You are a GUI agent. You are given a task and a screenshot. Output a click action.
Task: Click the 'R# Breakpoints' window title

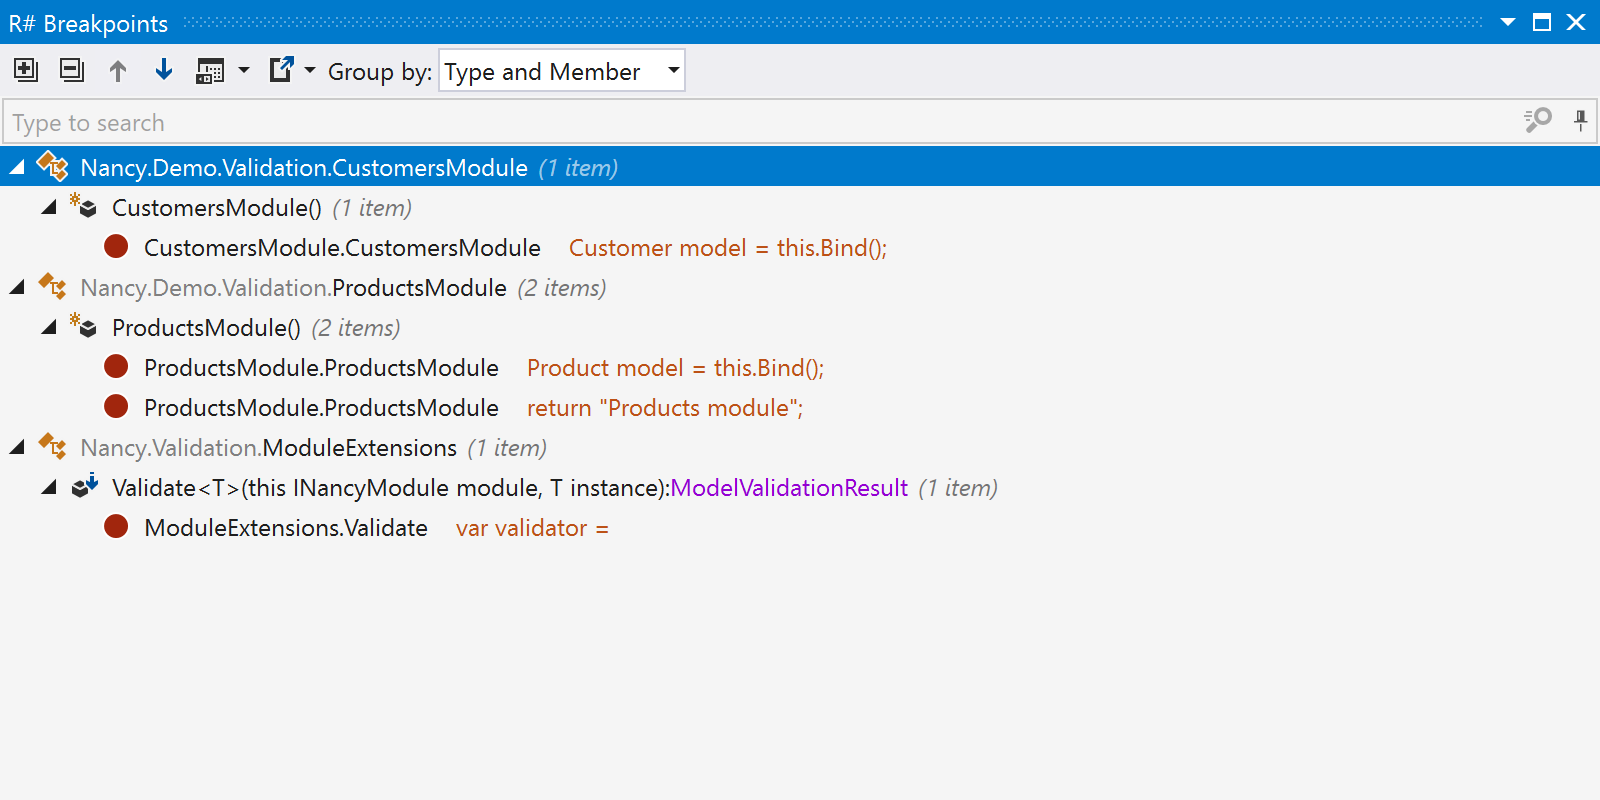click(88, 23)
